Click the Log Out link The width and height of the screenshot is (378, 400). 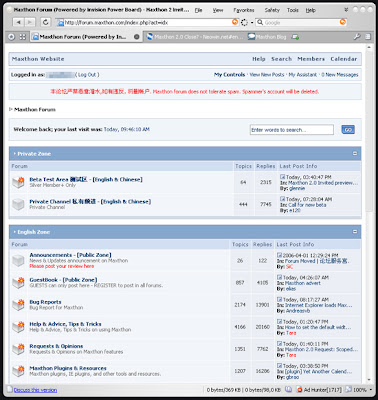pos(87,75)
